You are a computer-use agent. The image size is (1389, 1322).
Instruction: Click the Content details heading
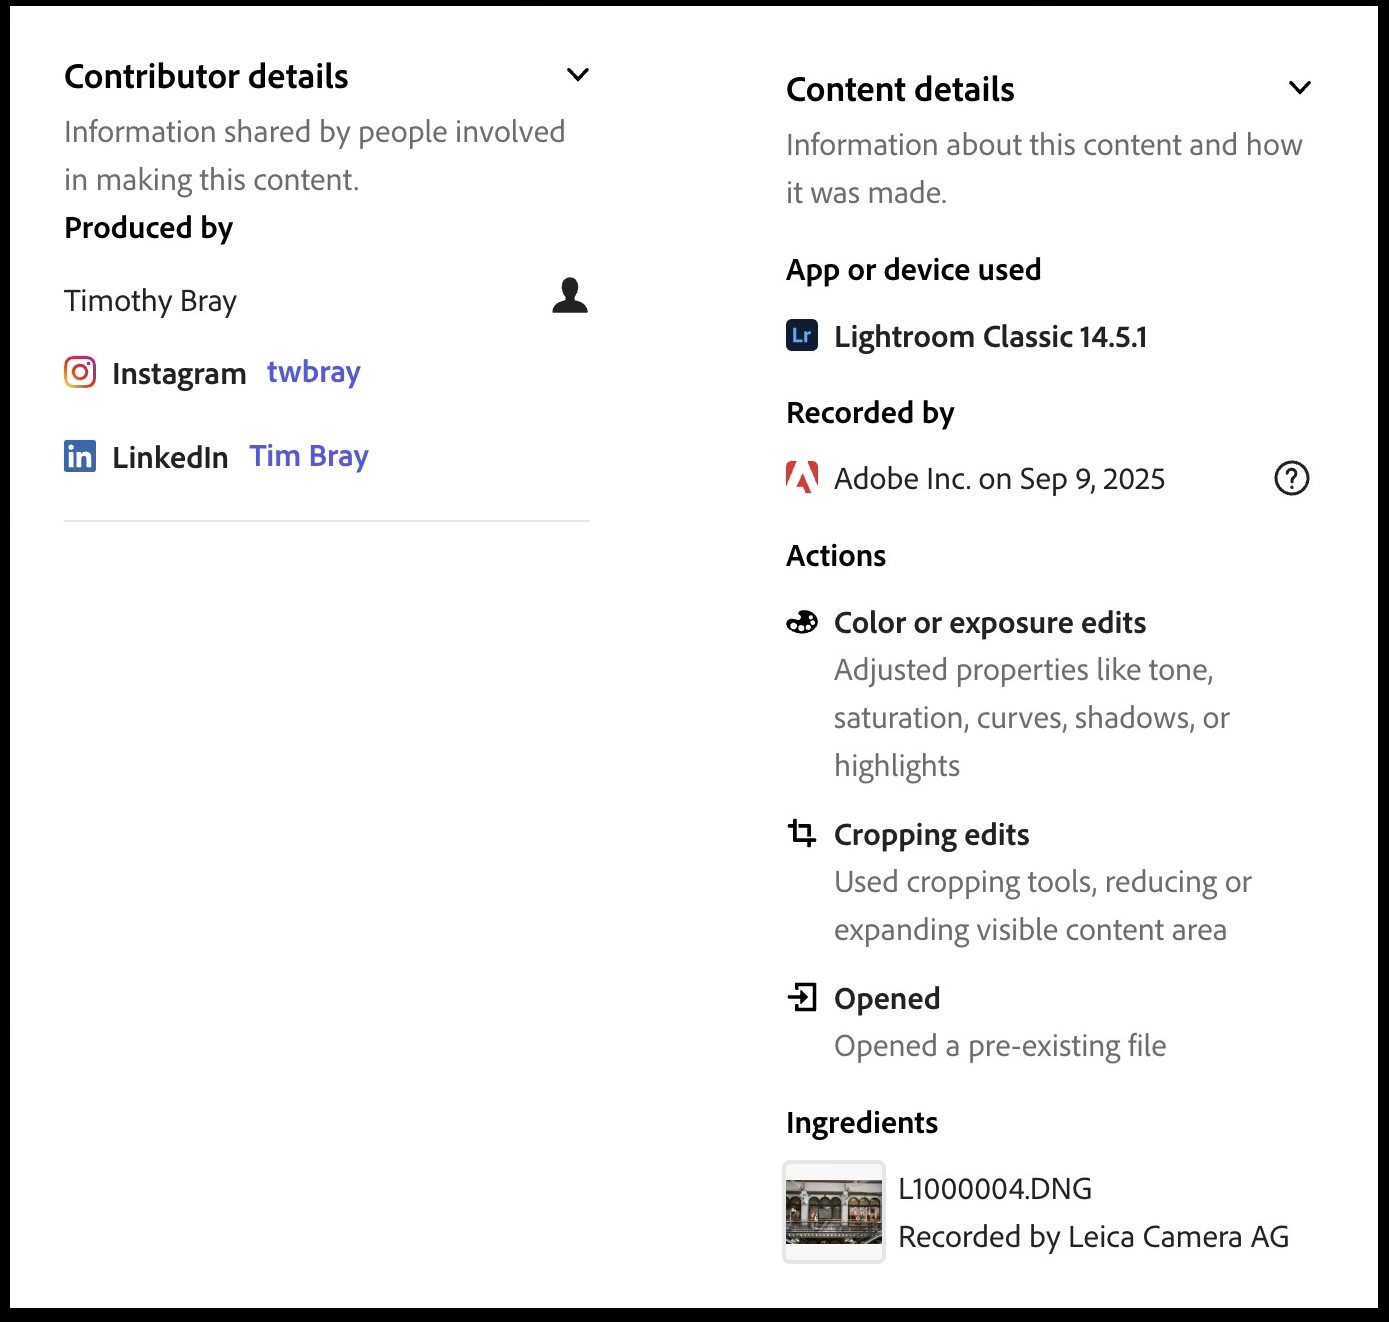click(x=900, y=90)
